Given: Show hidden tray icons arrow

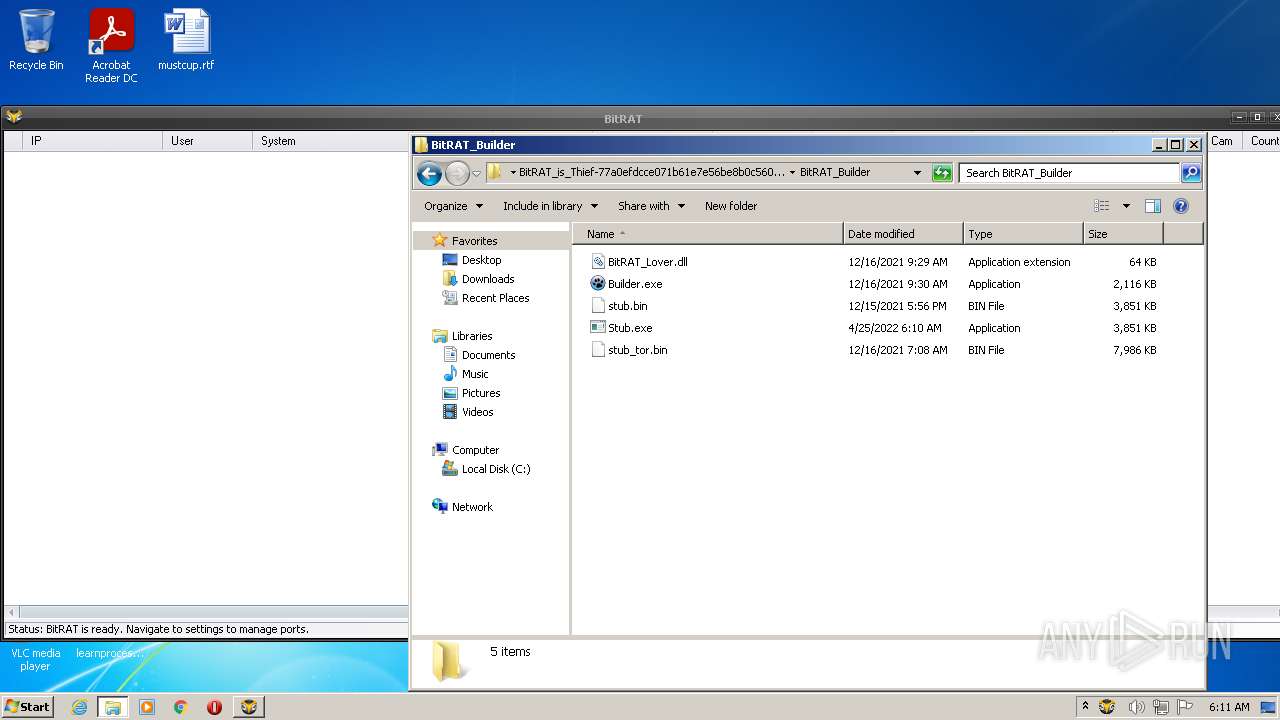Looking at the screenshot, I should (x=1085, y=707).
